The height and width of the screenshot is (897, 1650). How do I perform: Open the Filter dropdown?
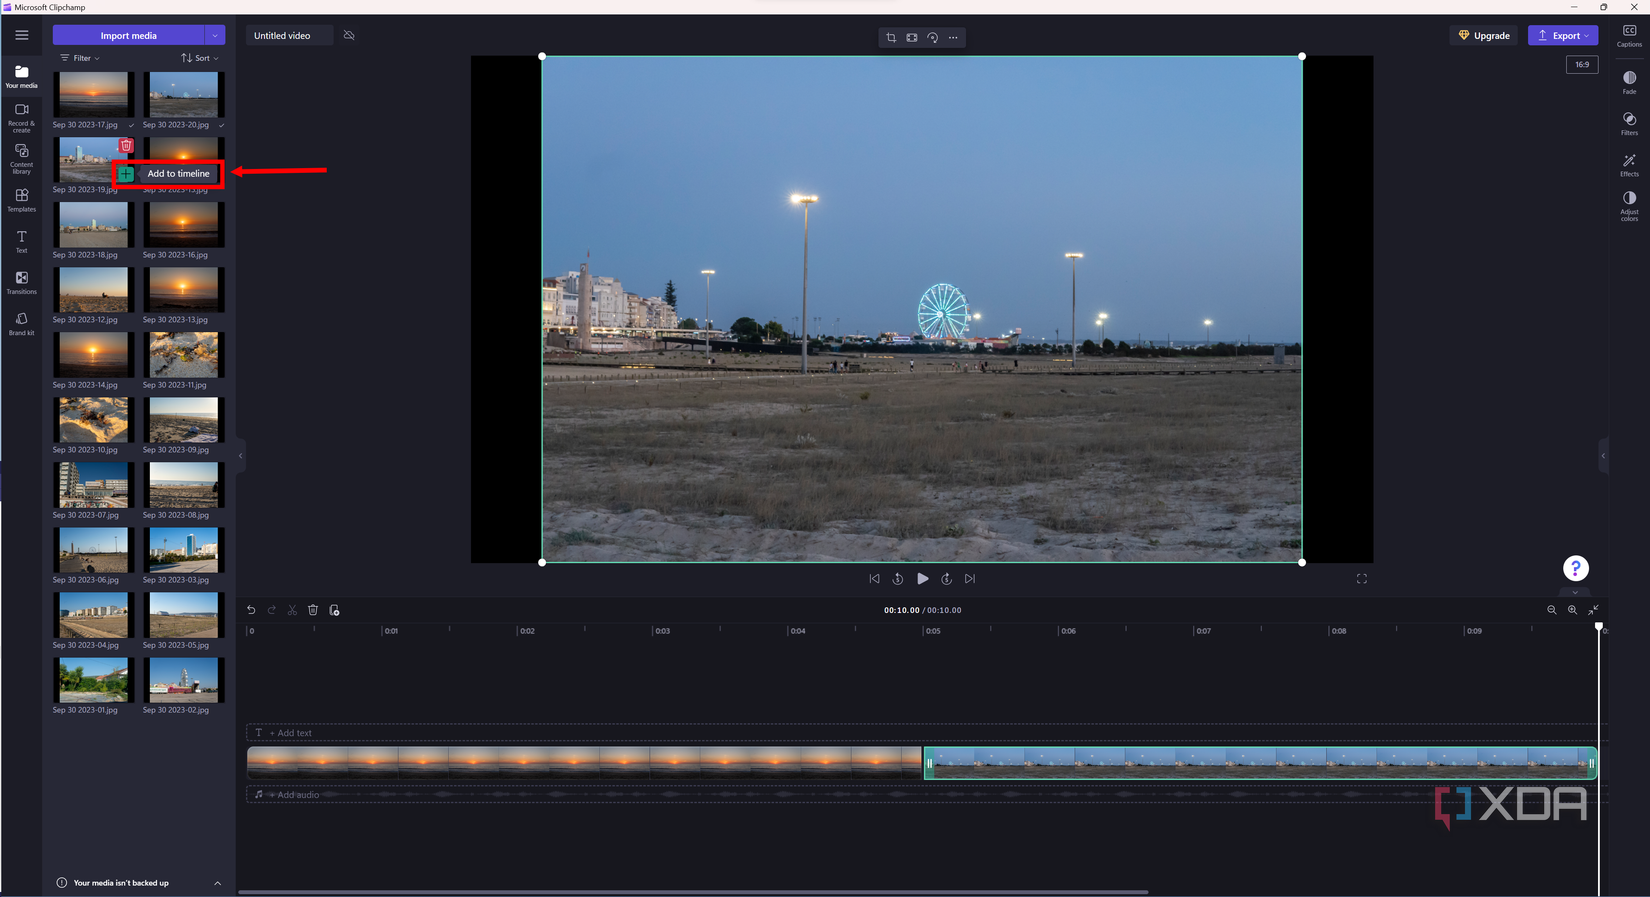pos(79,58)
